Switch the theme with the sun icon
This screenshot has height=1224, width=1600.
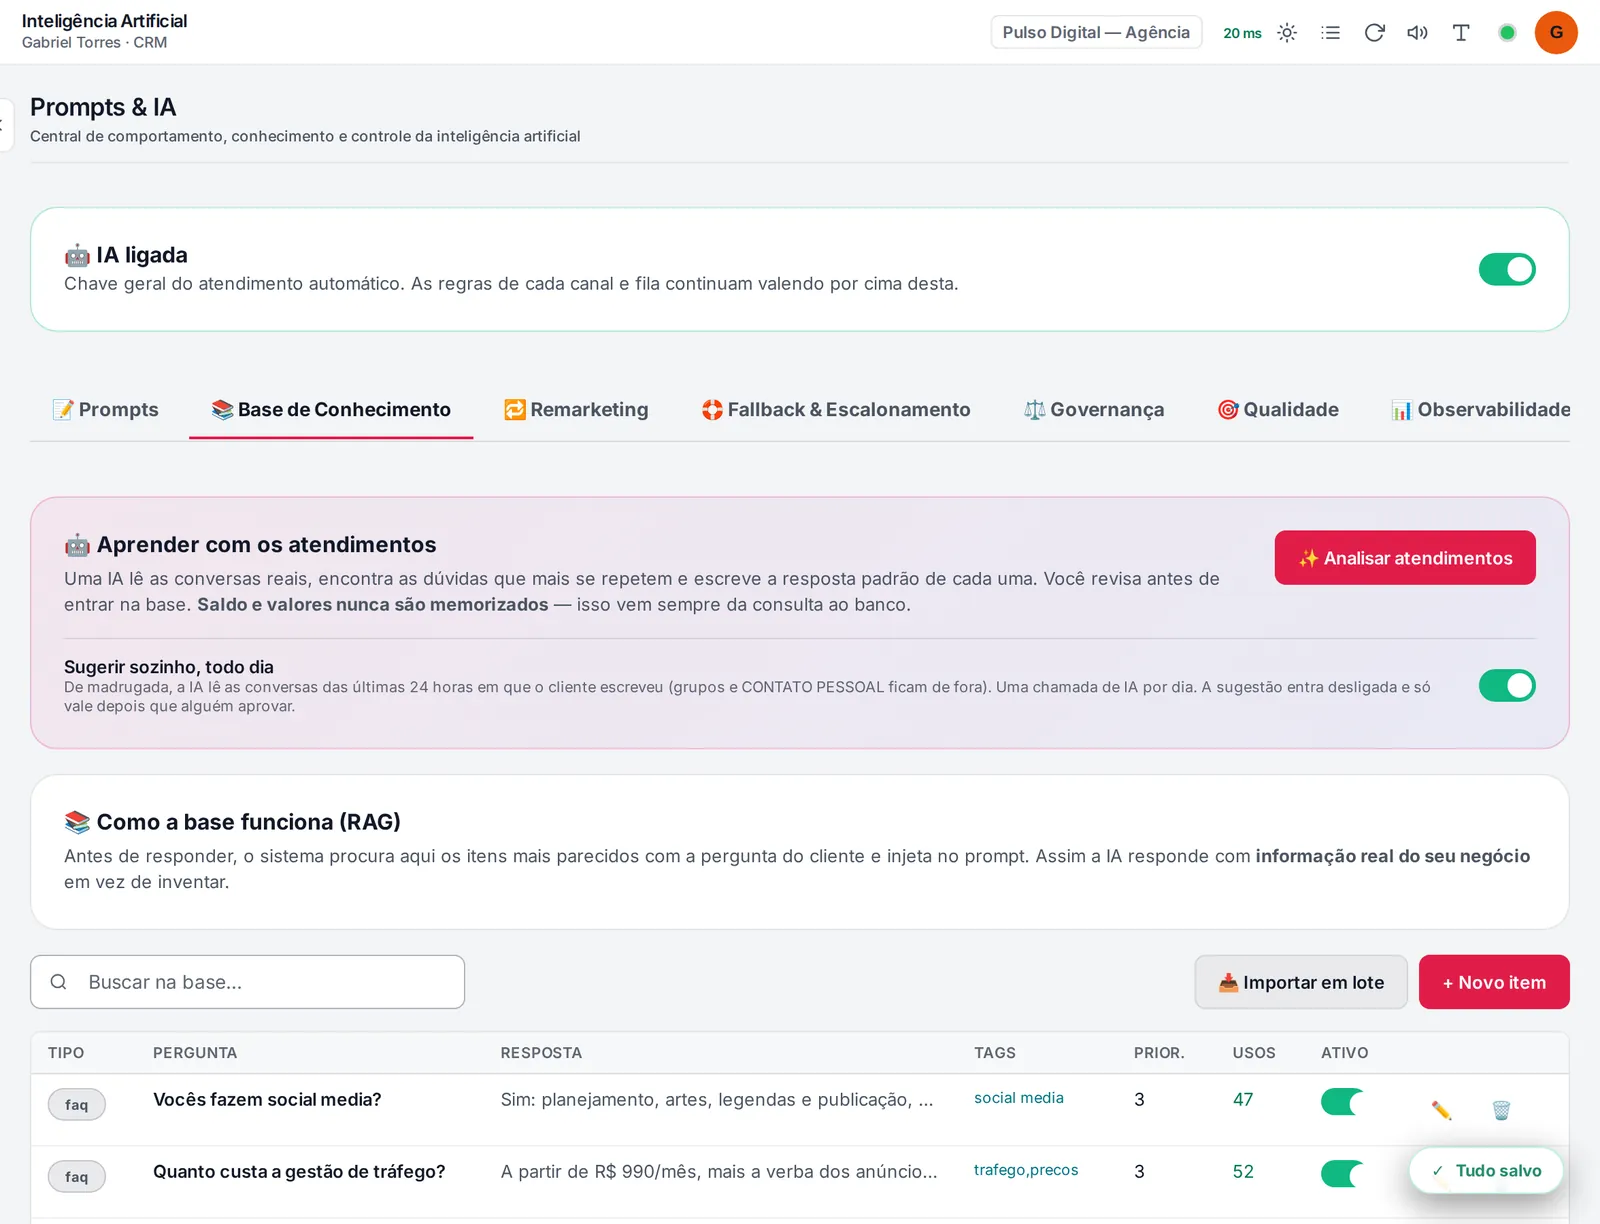[x=1287, y=33]
